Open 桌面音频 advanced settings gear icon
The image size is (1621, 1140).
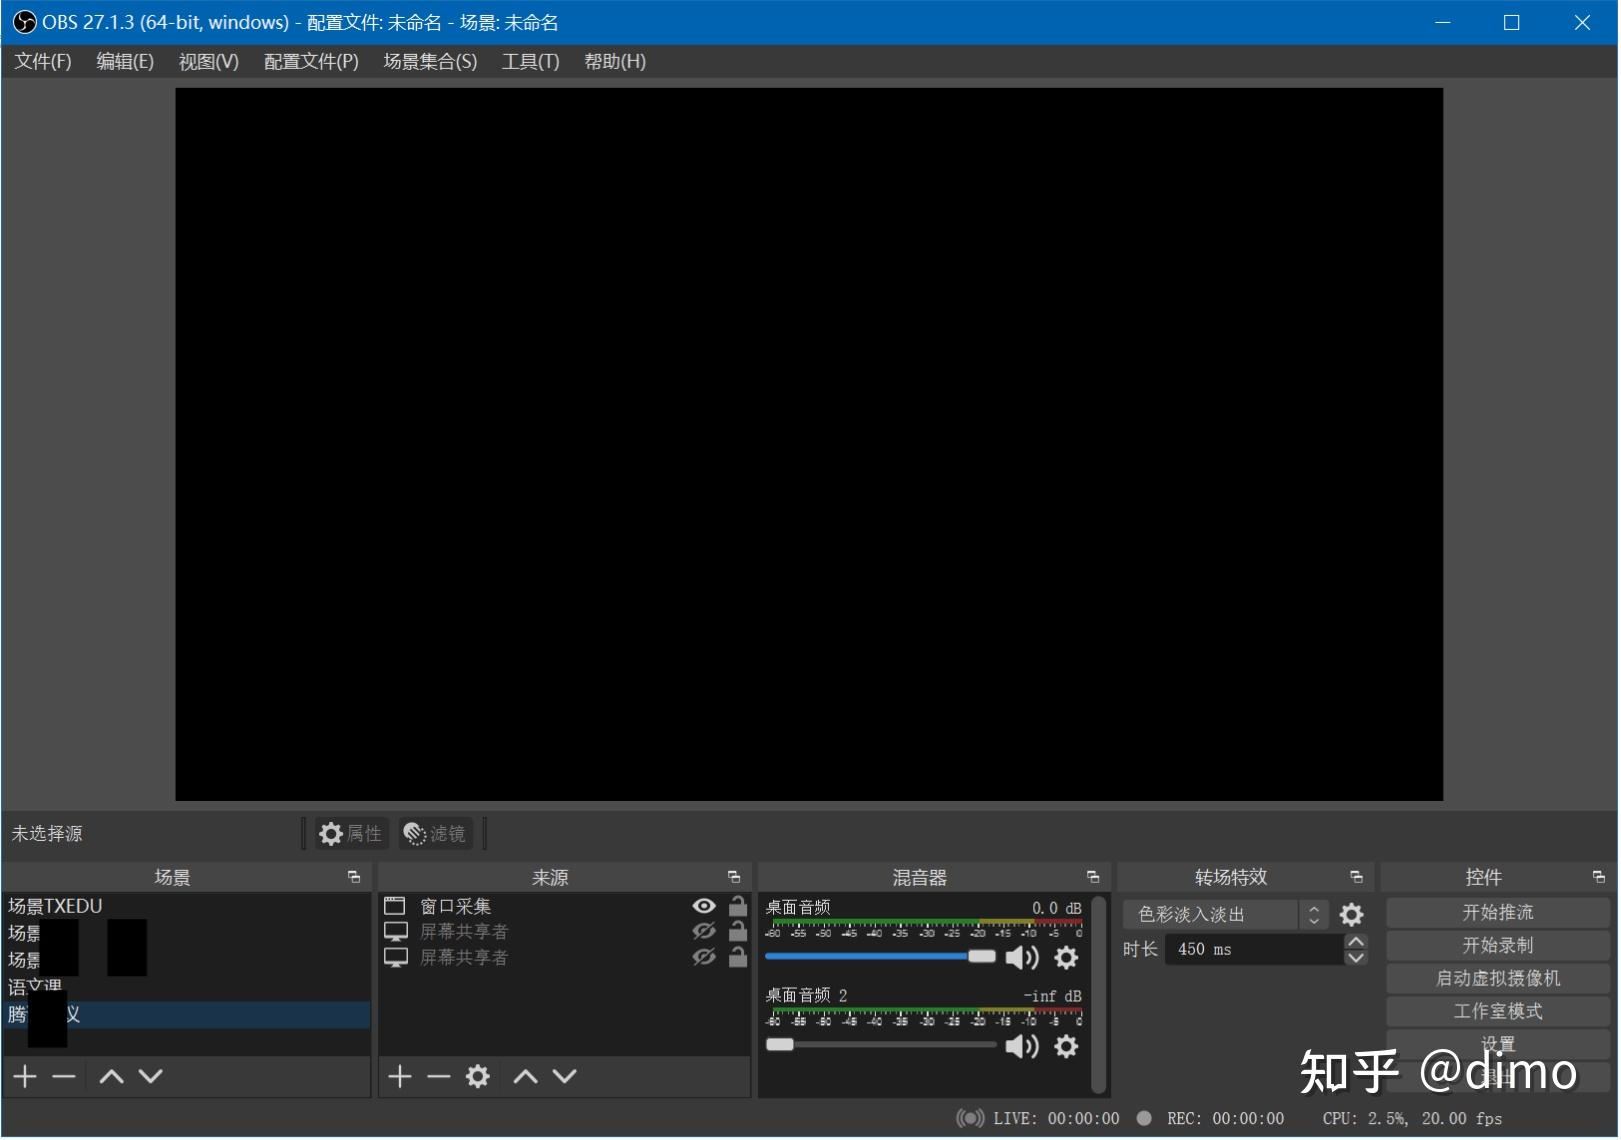(x=1066, y=957)
